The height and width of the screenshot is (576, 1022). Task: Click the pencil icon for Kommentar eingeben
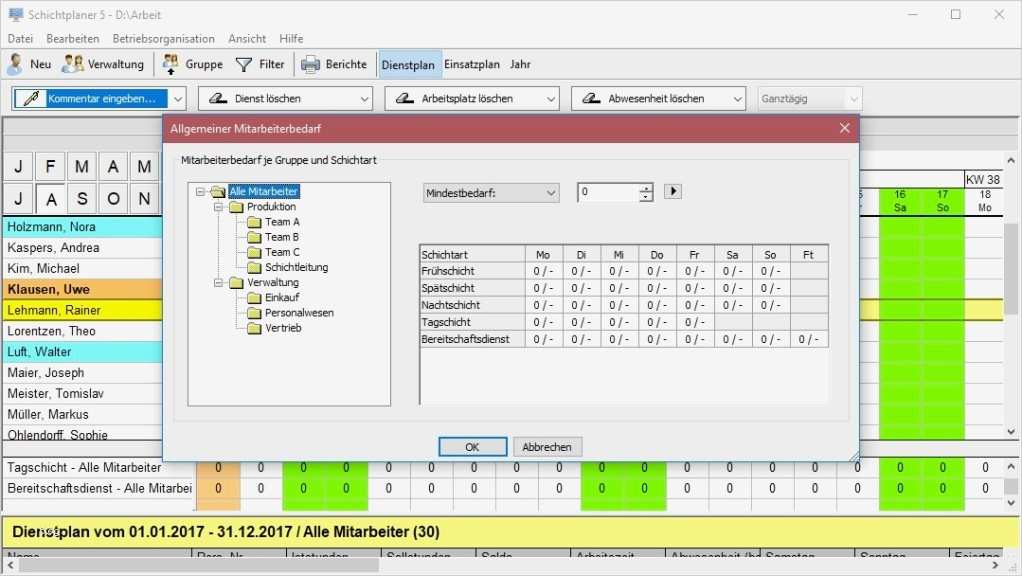pyautogui.click(x=30, y=98)
